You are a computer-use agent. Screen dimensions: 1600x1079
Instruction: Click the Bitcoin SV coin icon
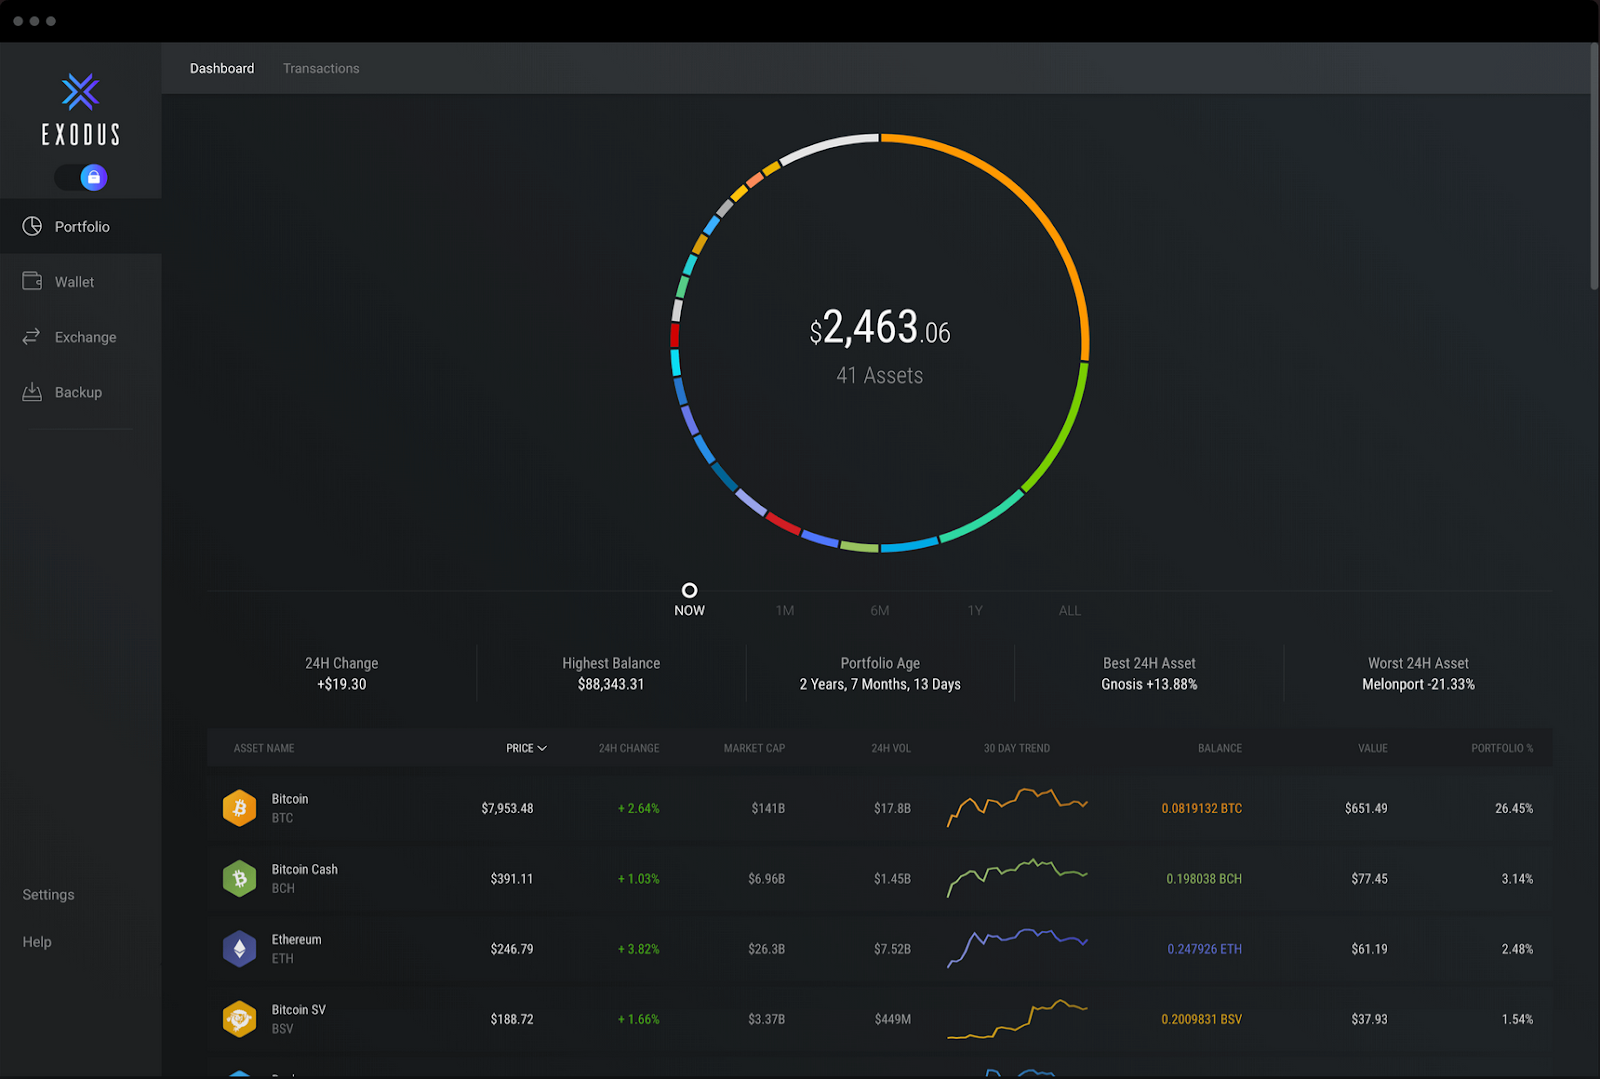[239, 1019]
